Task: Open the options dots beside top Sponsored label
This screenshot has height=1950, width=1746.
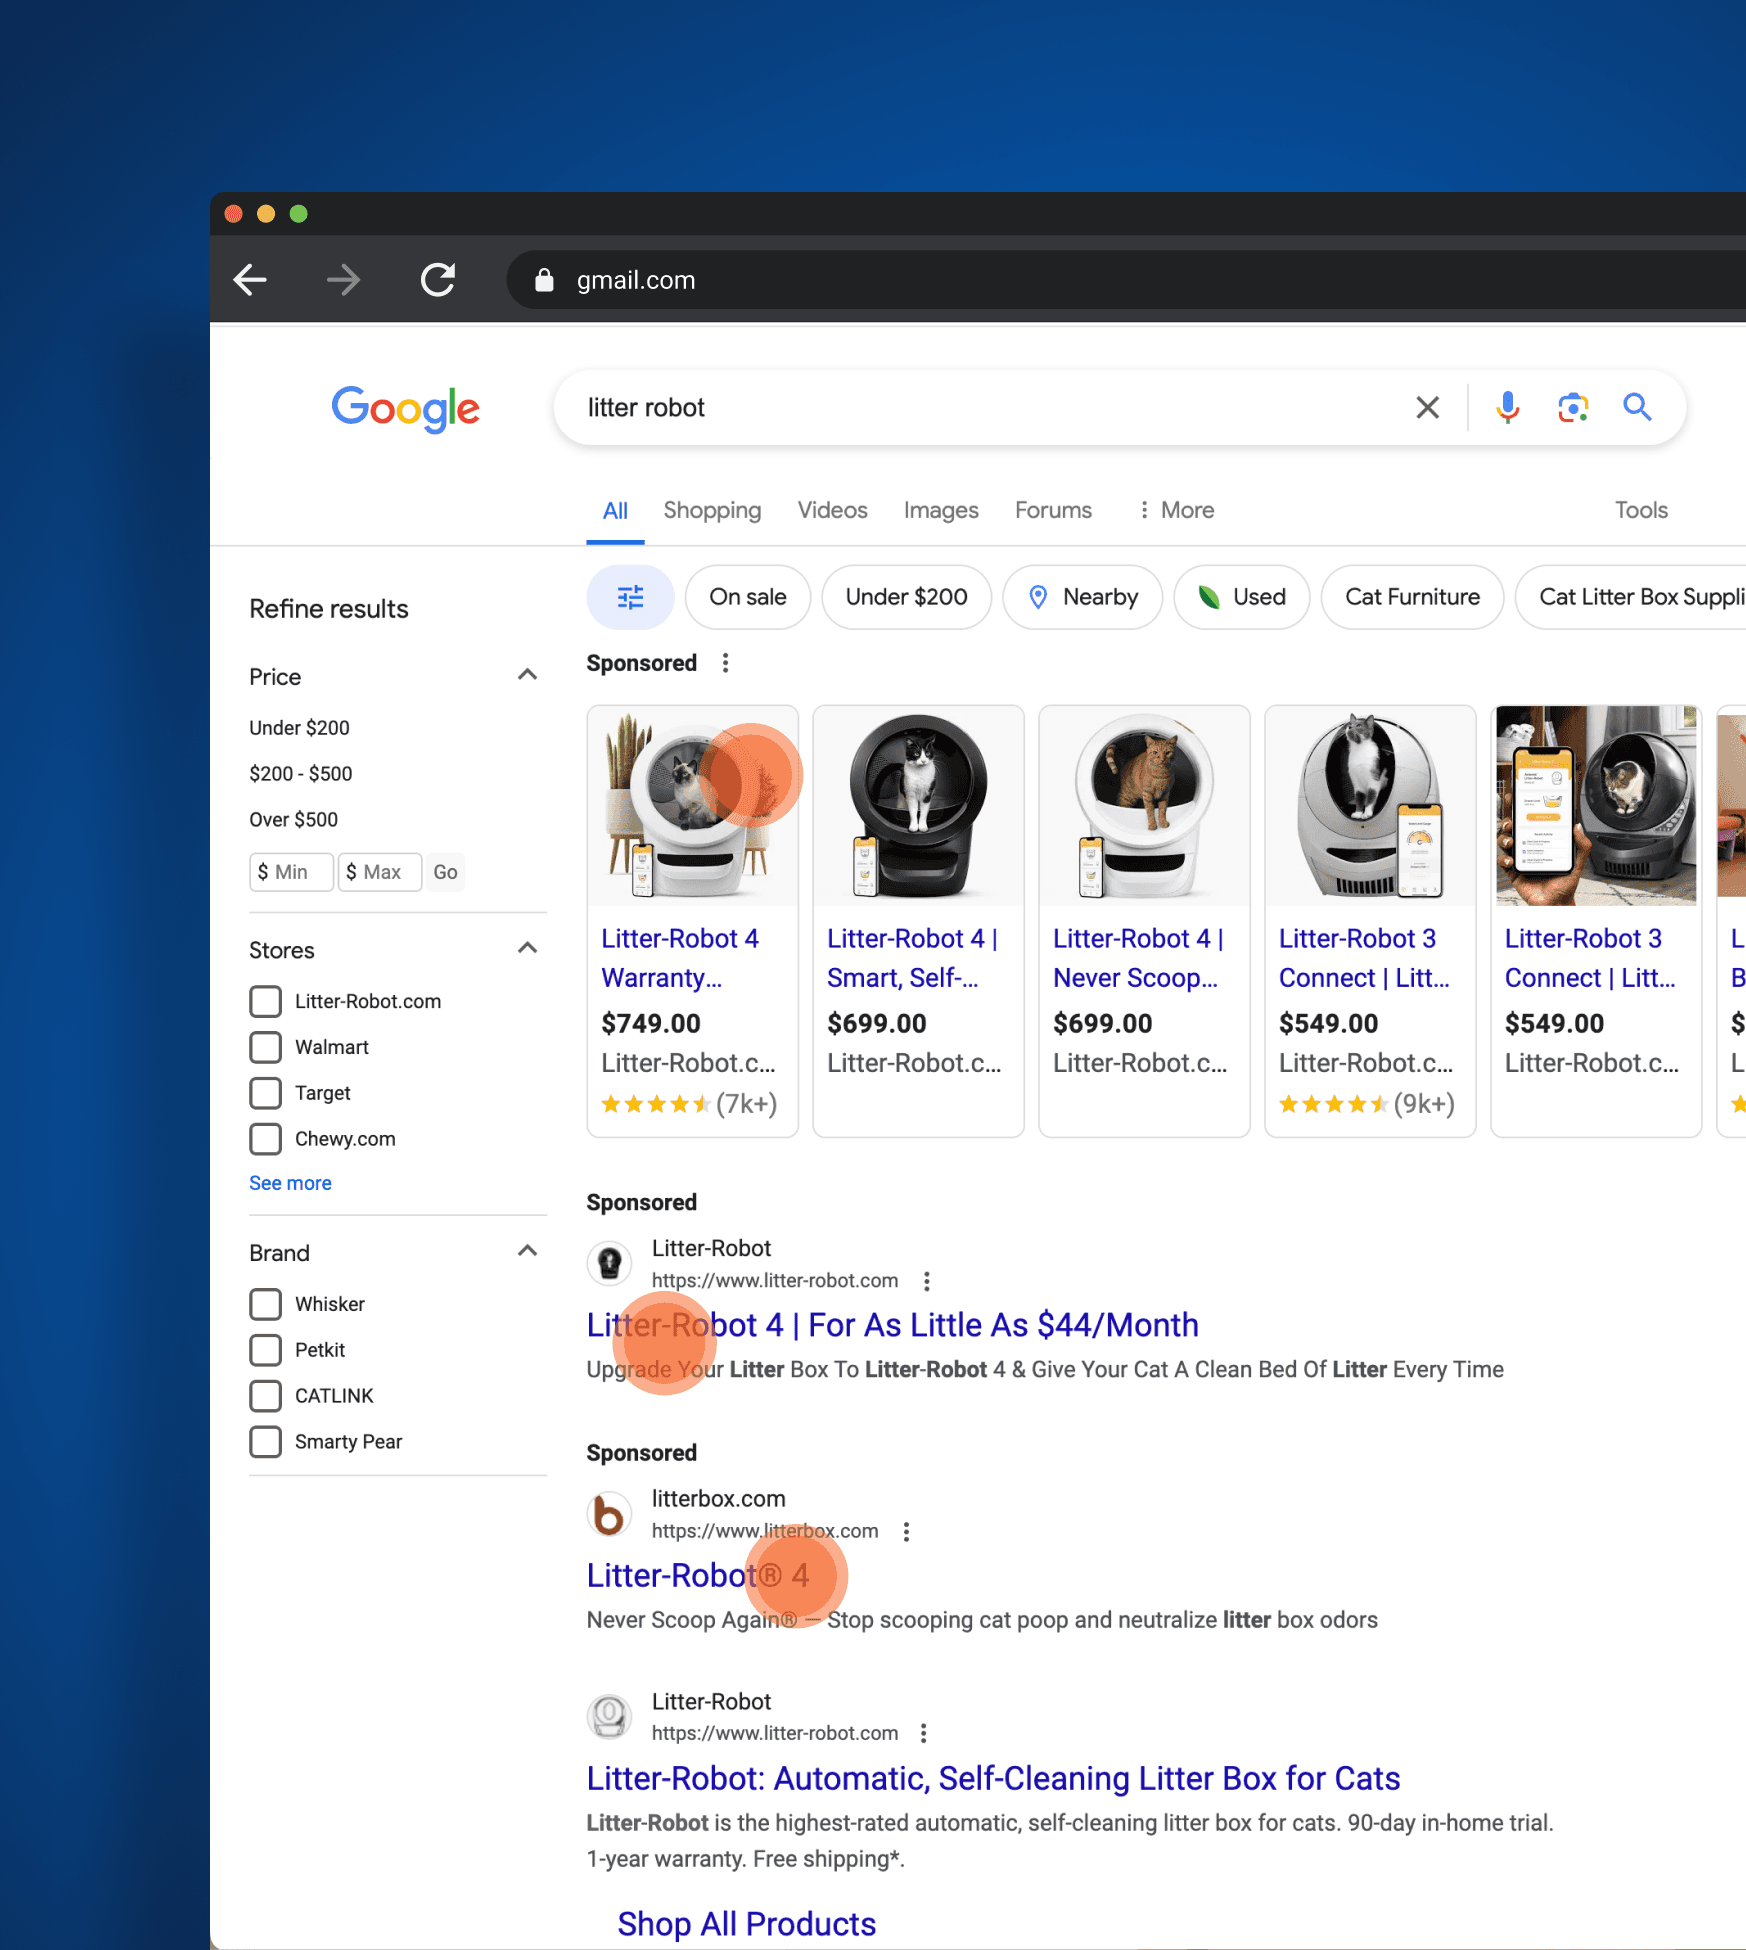Action: 726,663
